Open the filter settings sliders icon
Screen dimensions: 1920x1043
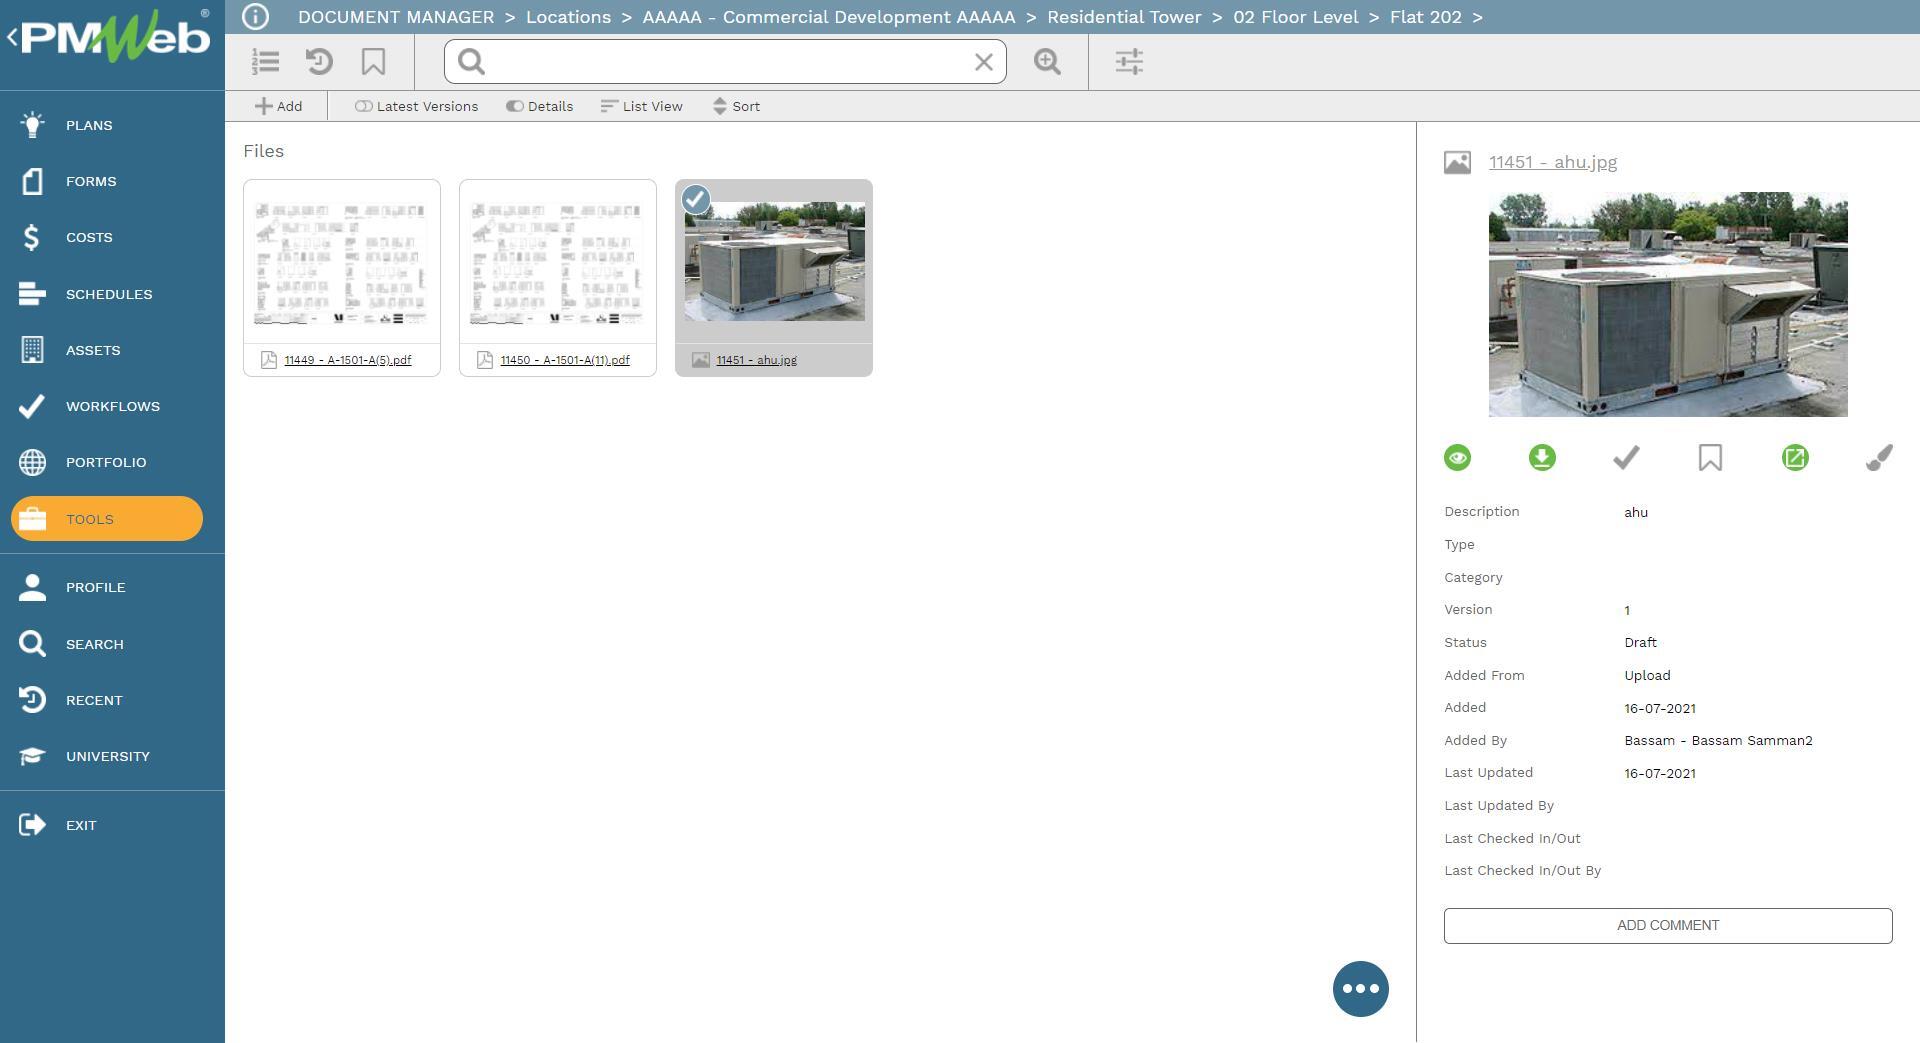(x=1129, y=62)
